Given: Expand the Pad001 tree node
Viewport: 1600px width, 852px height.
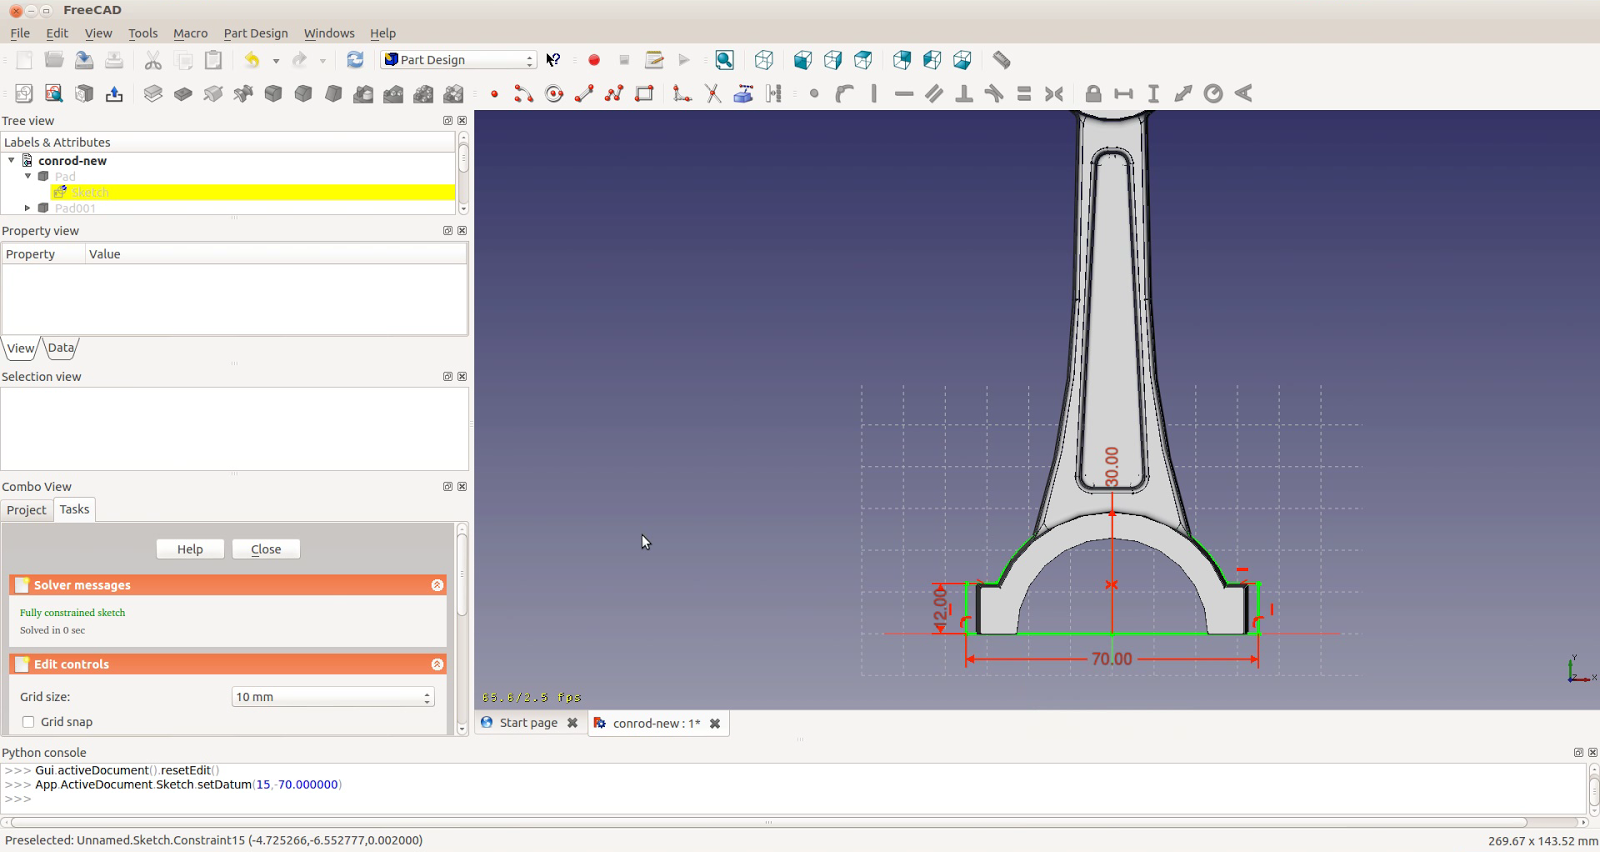Looking at the screenshot, I should click(28, 208).
